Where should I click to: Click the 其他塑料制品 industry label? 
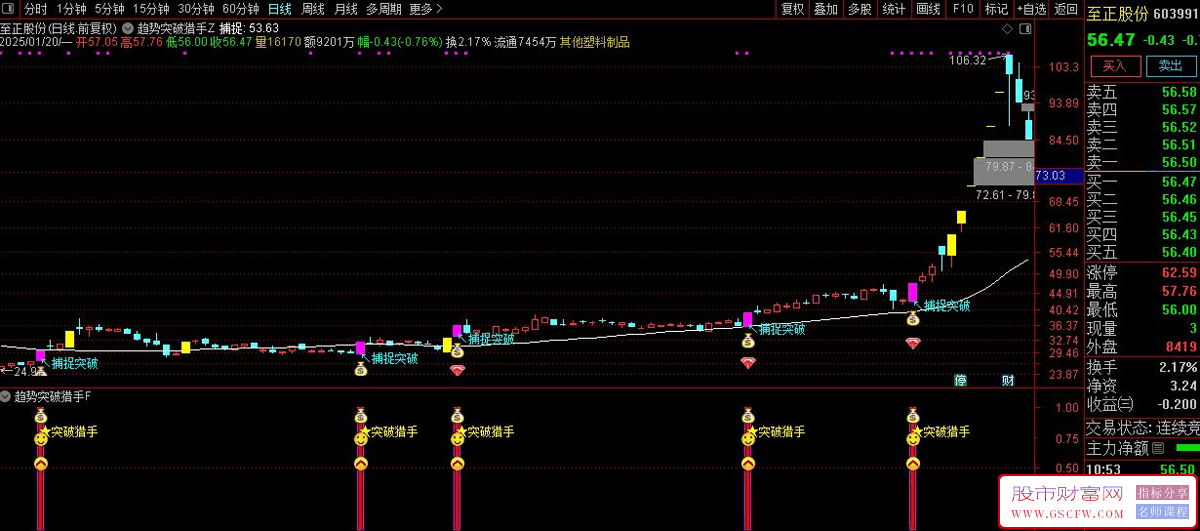(594, 42)
